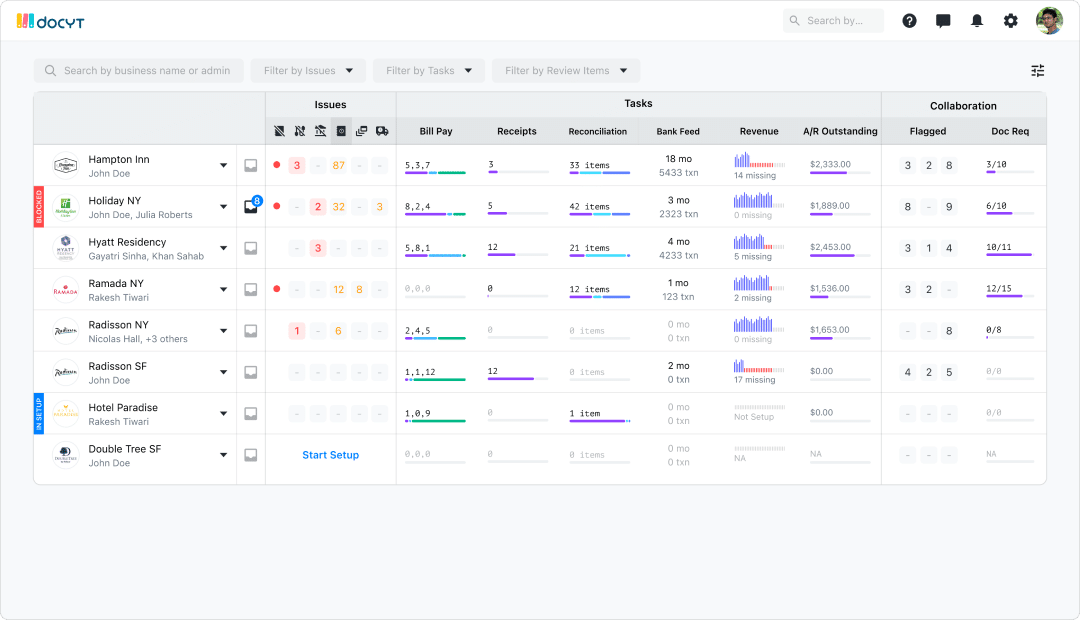The image size is (1080, 620).
Task: Open the user profile avatar
Action: (x=1049, y=21)
